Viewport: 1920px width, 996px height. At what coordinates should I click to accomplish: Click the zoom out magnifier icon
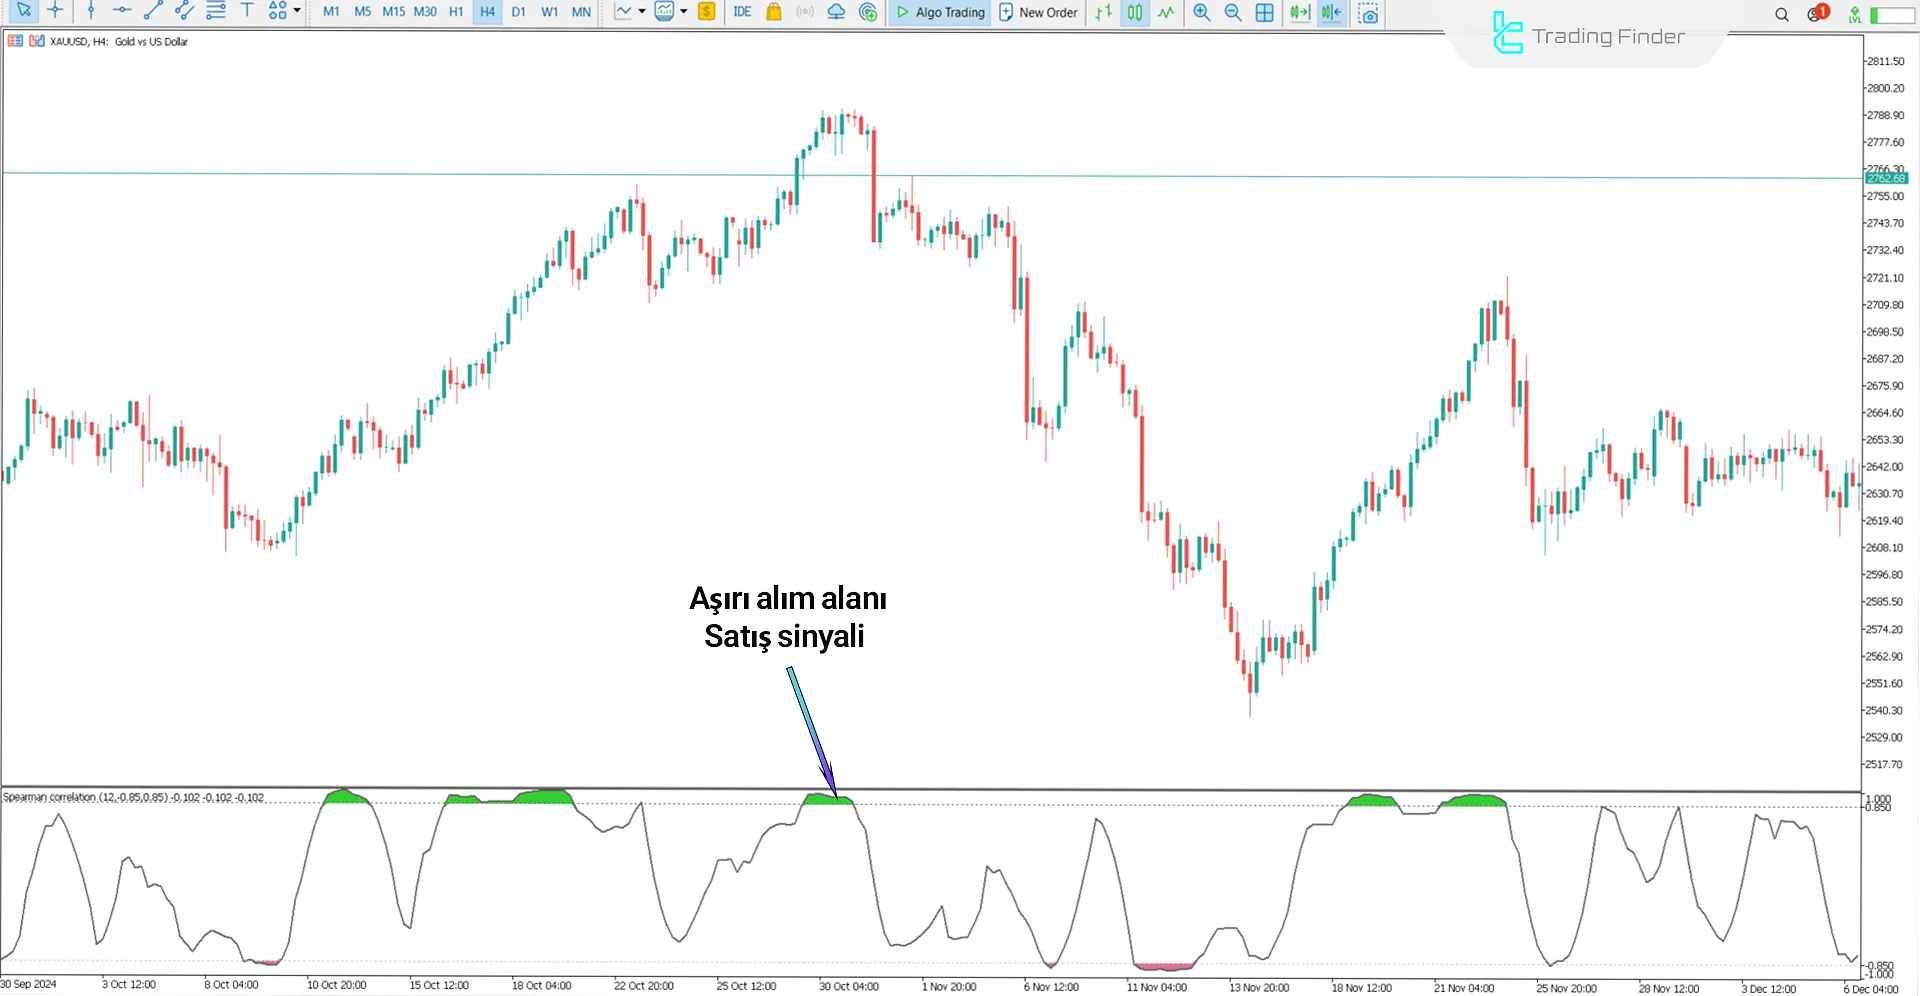click(x=1233, y=12)
